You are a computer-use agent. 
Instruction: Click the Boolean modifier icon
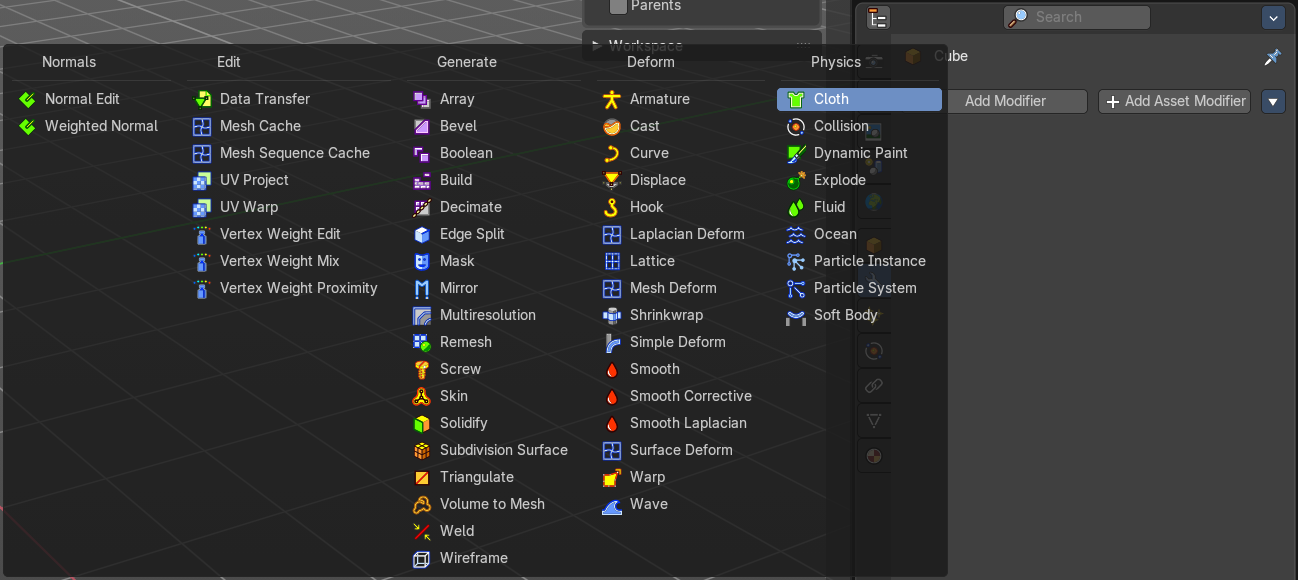tap(422, 153)
